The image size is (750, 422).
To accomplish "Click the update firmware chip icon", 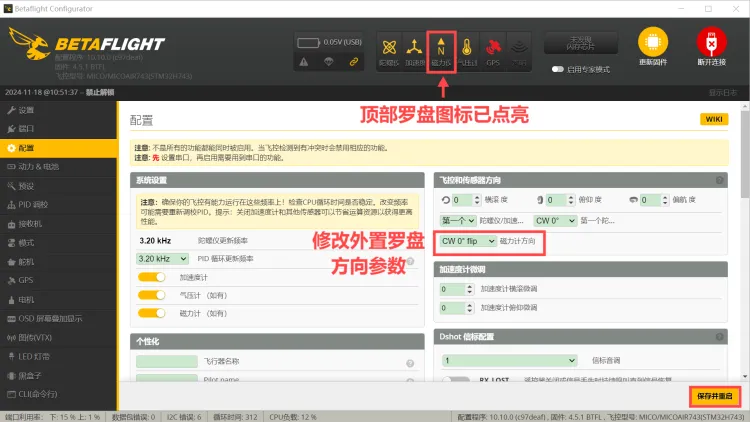I will coord(653,43).
